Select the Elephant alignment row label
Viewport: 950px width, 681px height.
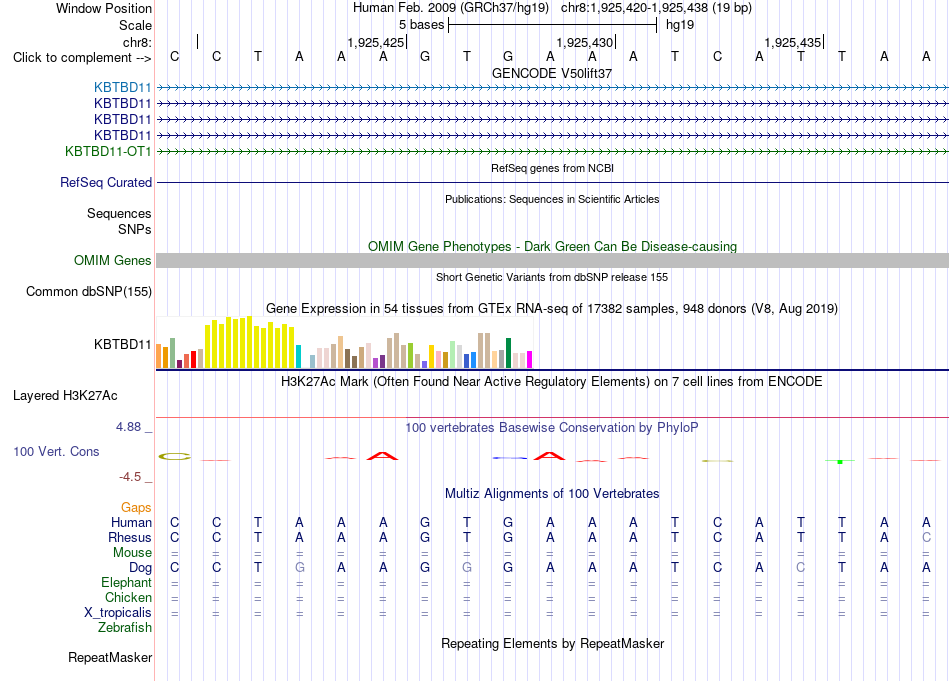[x=126, y=583]
